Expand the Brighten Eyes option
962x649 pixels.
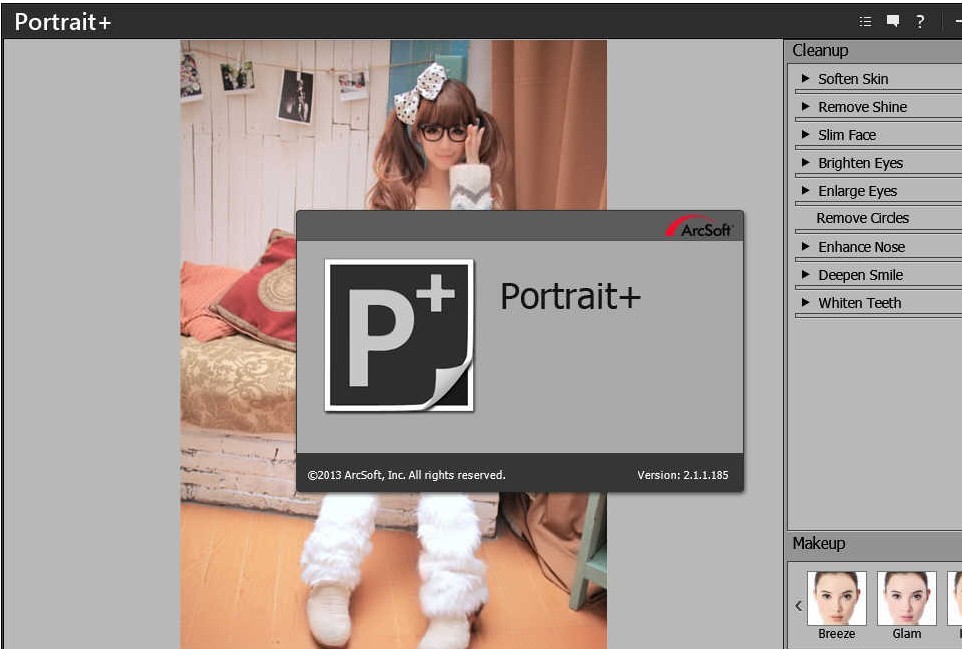[x=806, y=163]
